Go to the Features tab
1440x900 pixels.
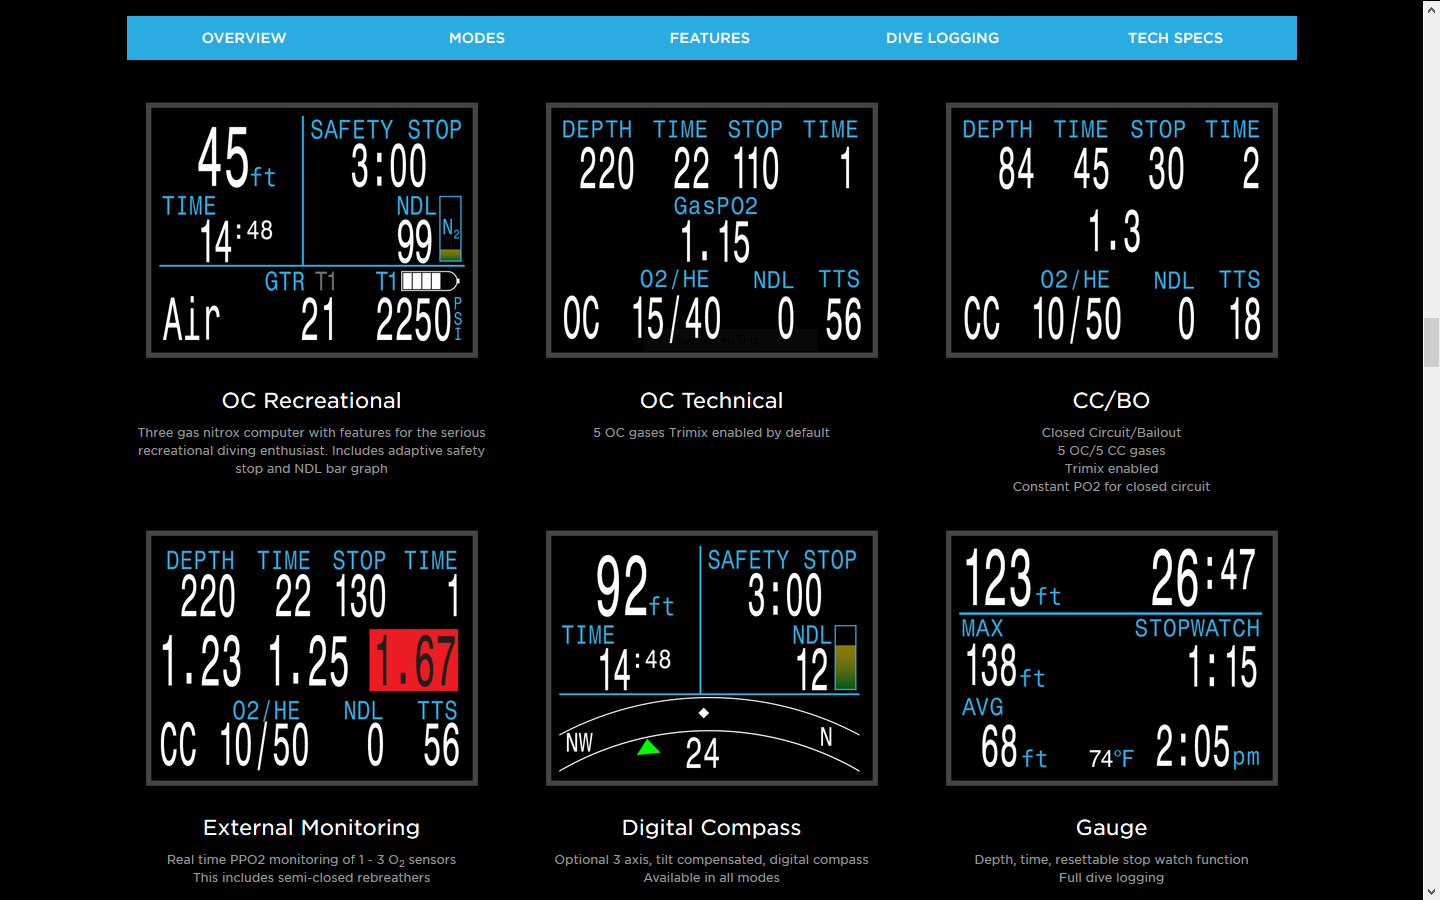click(710, 38)
